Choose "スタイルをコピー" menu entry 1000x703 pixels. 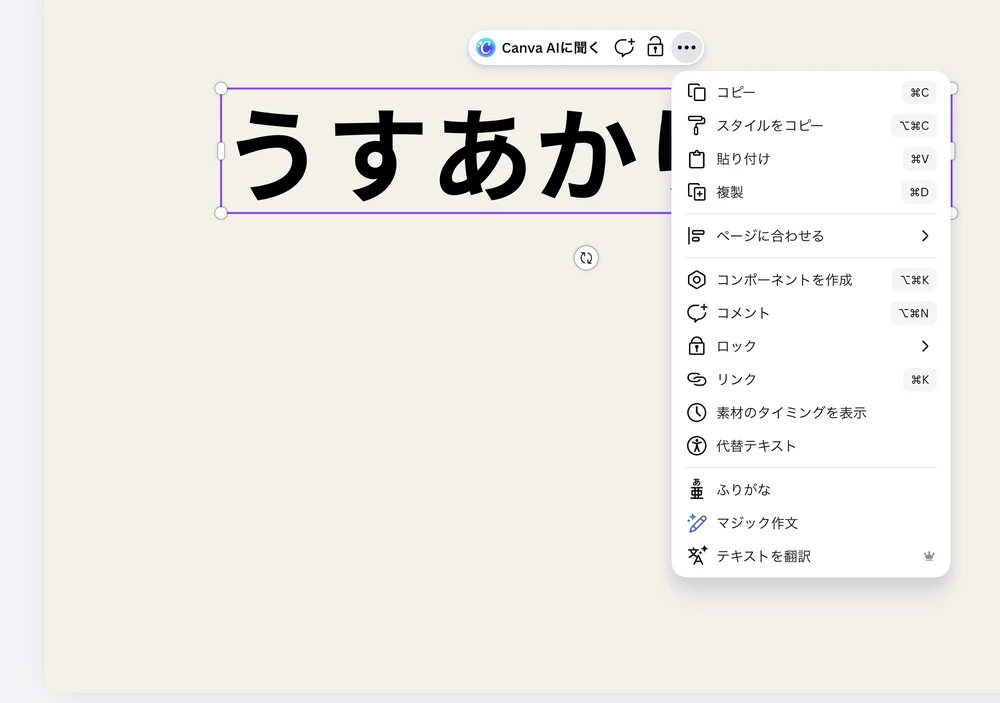click(x=811, y=126)
